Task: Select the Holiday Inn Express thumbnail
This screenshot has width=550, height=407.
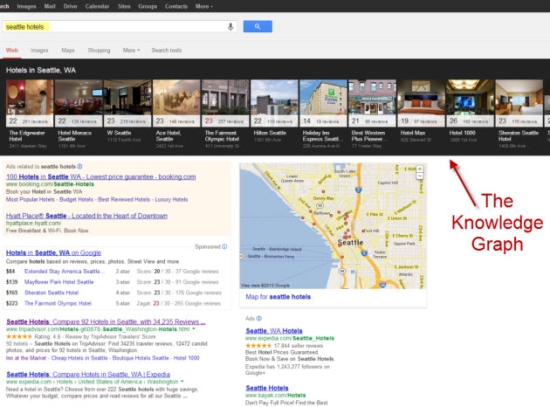Action: point(323,103)
